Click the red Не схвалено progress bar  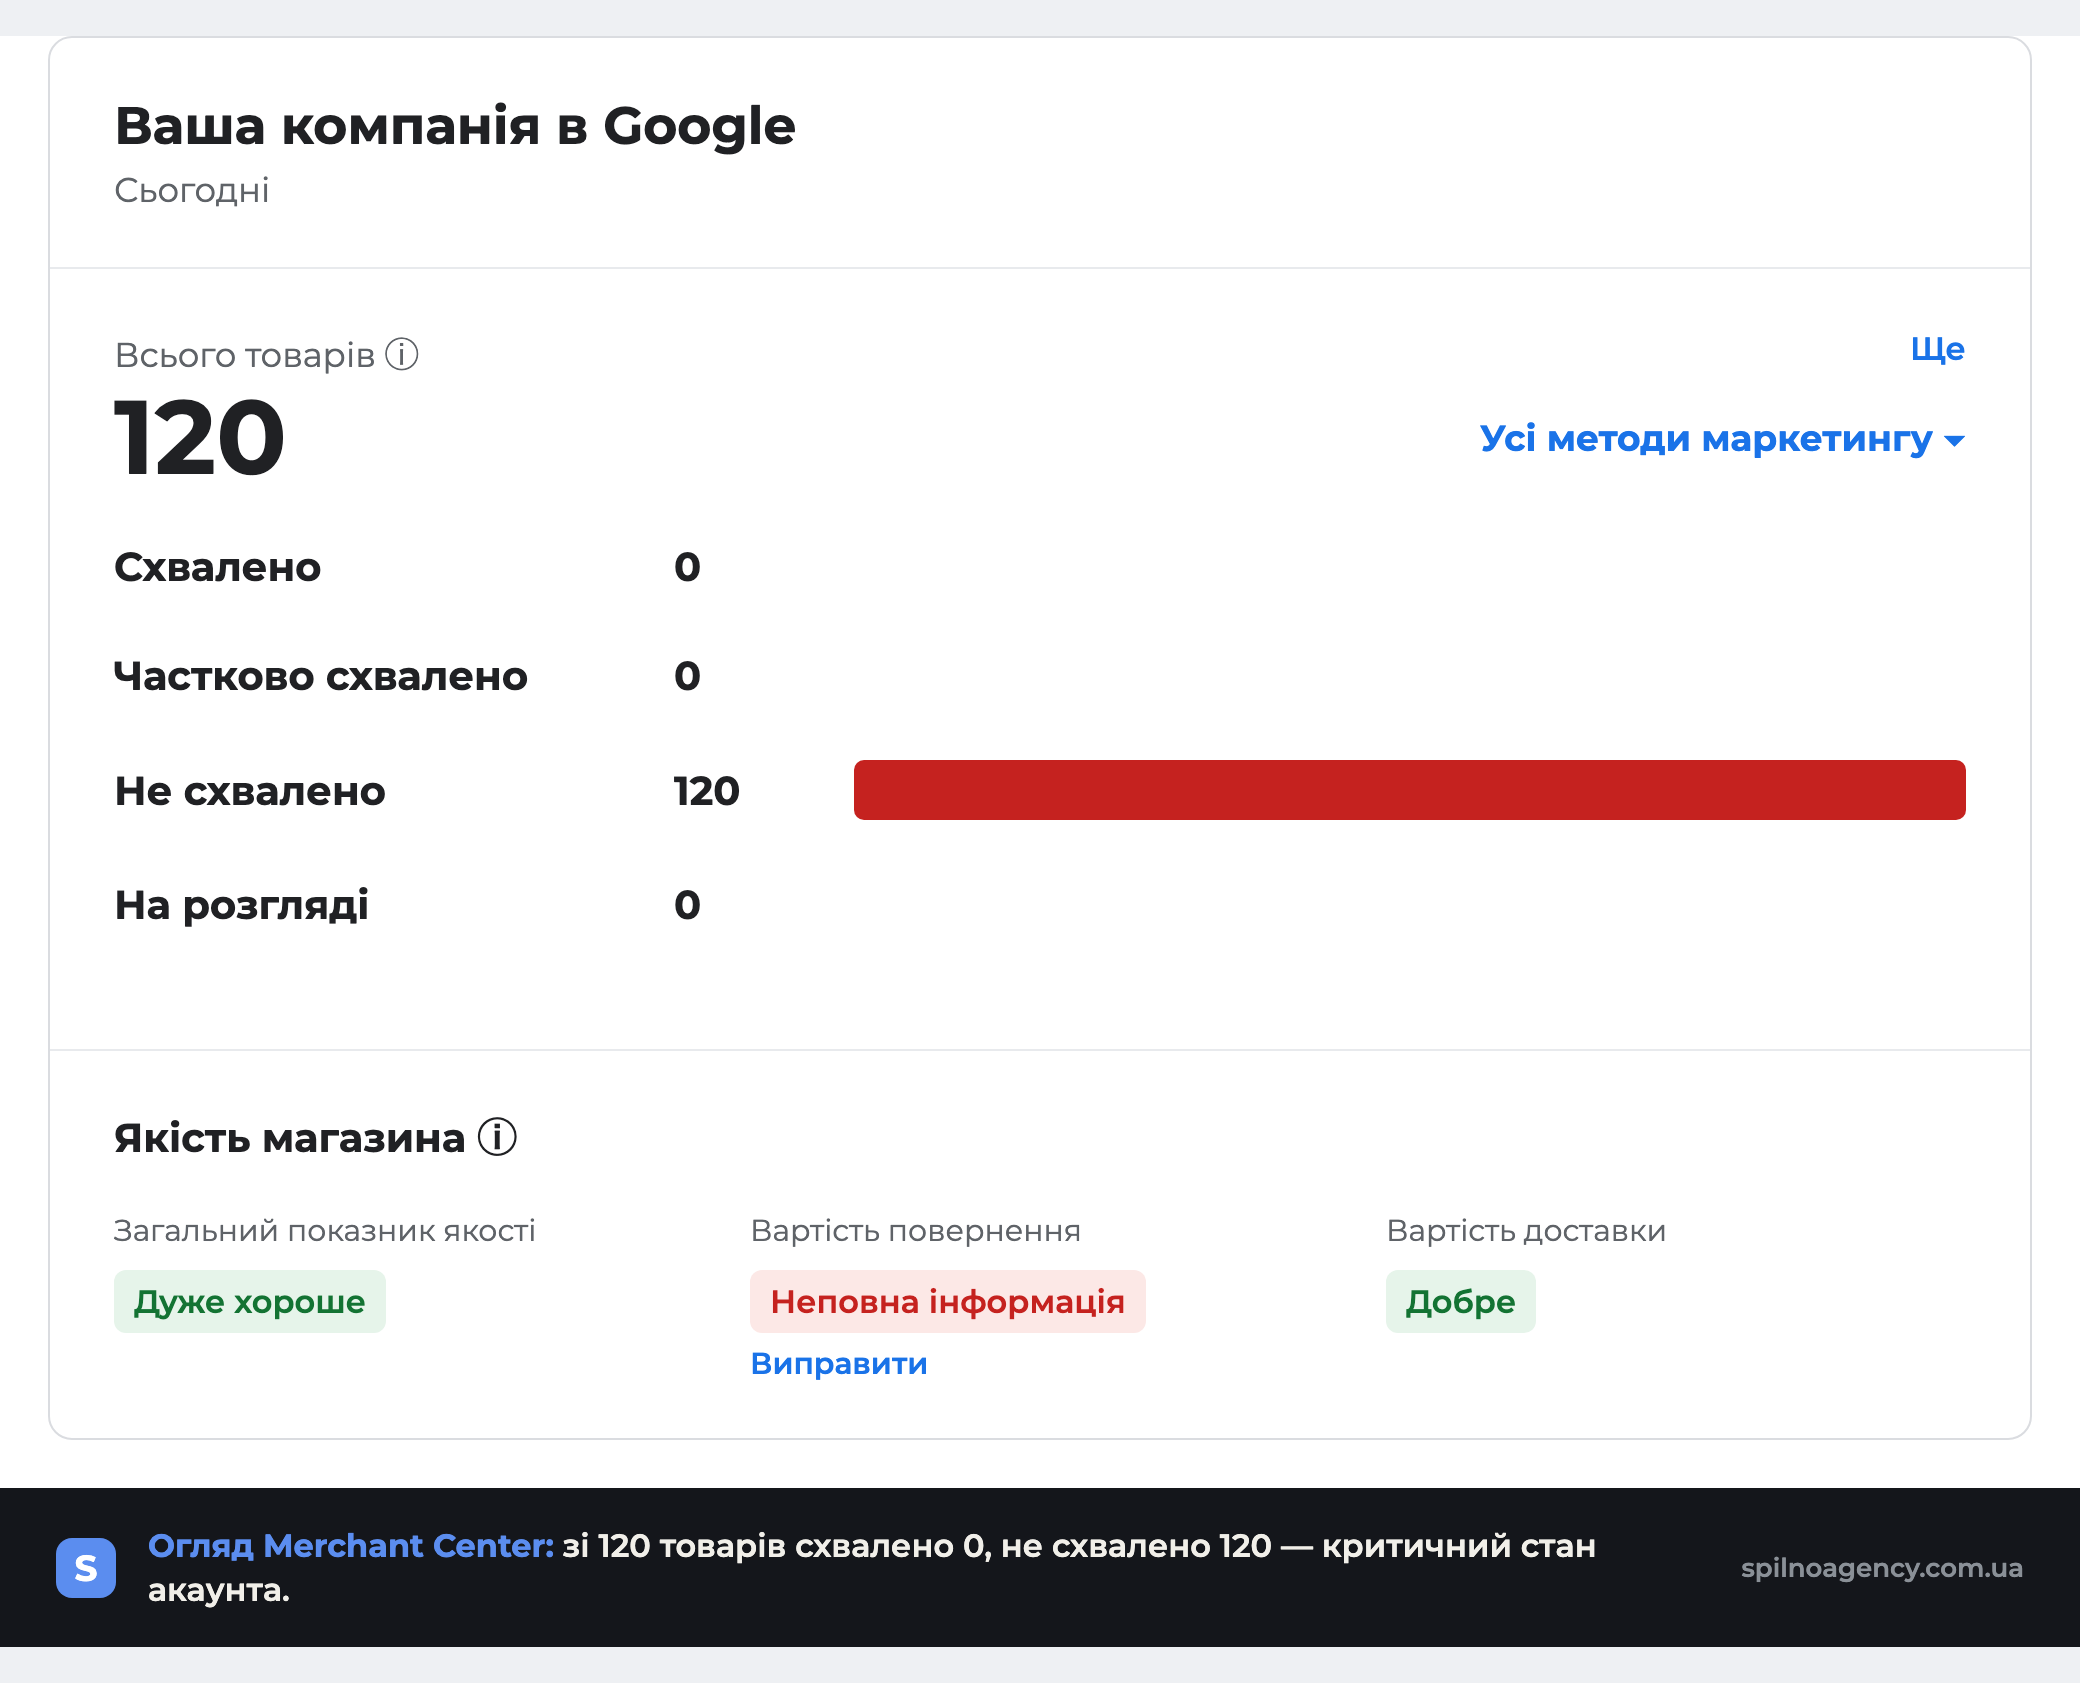[1410, 790]
